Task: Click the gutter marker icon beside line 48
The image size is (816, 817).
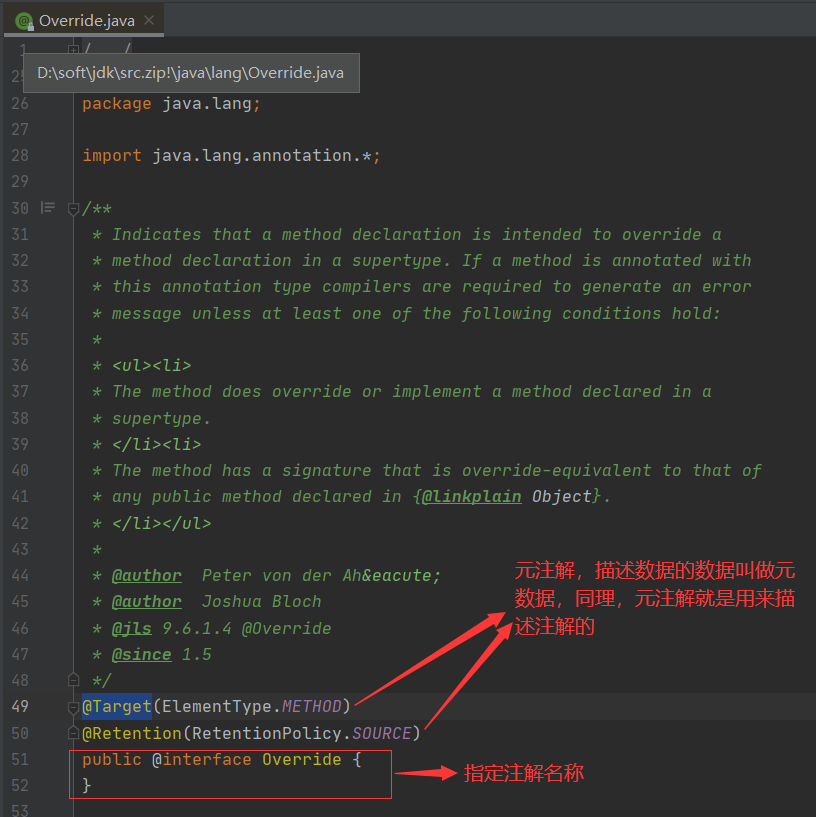Action: (73, 680)
